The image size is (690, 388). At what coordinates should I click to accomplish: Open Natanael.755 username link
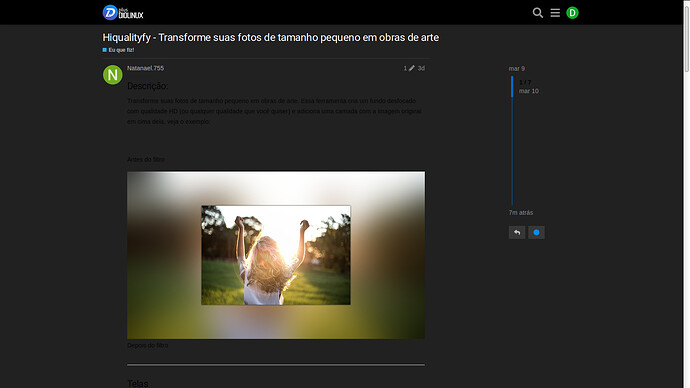[145, 68]
